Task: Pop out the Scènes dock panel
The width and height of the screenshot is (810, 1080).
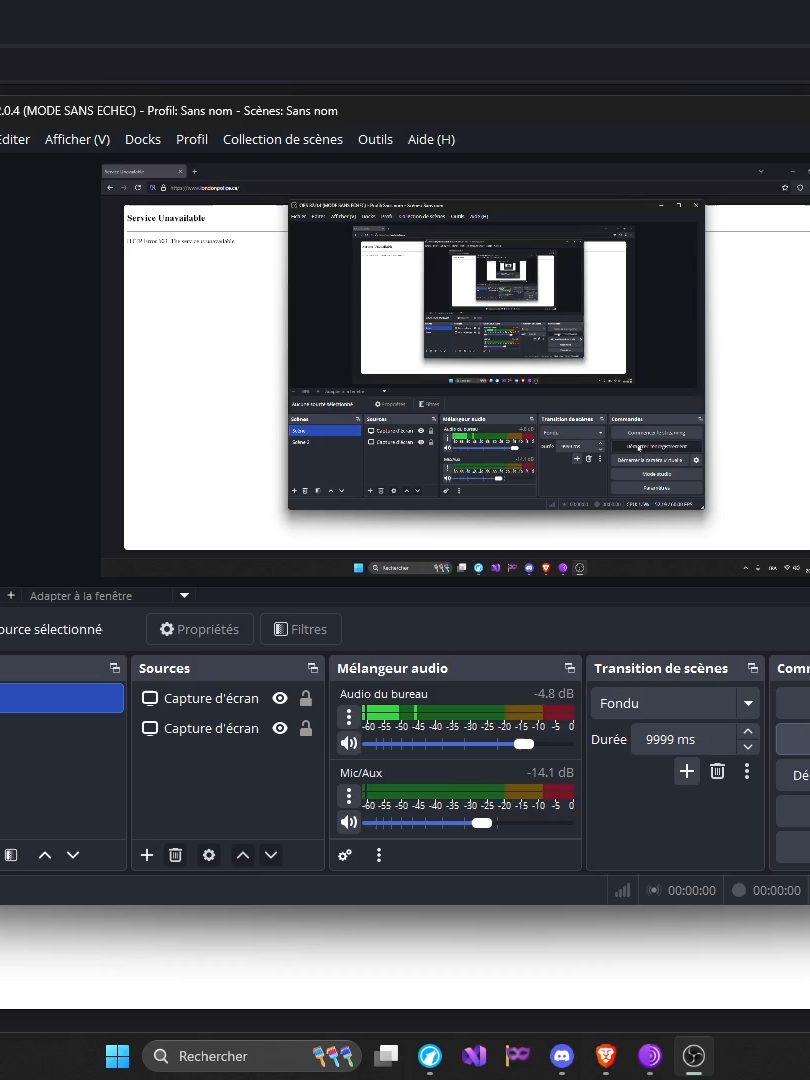Action: [115, 668]
